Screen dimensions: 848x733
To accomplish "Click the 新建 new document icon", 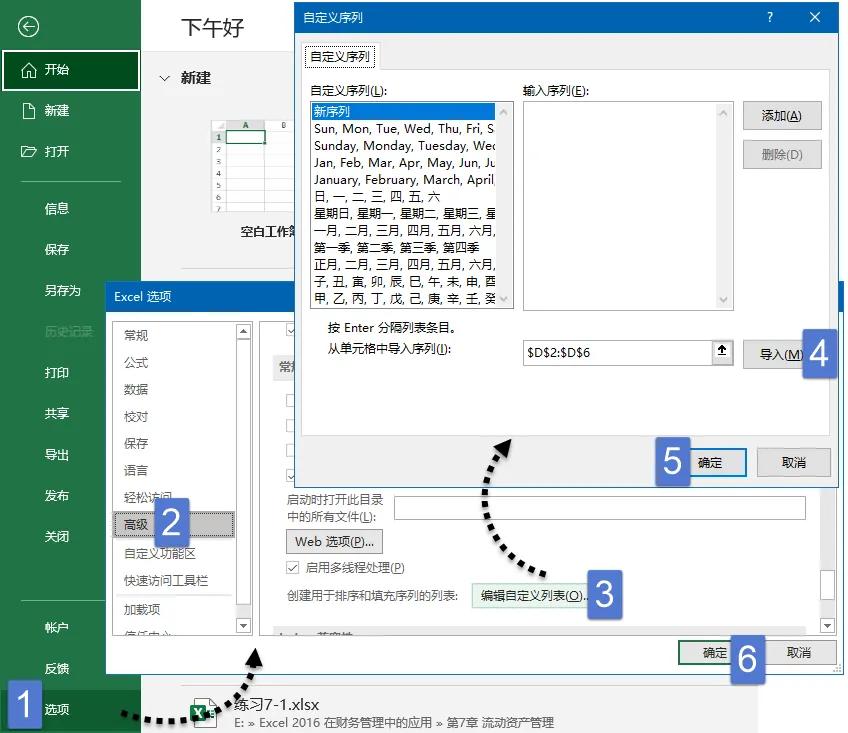I will [29, 110].
